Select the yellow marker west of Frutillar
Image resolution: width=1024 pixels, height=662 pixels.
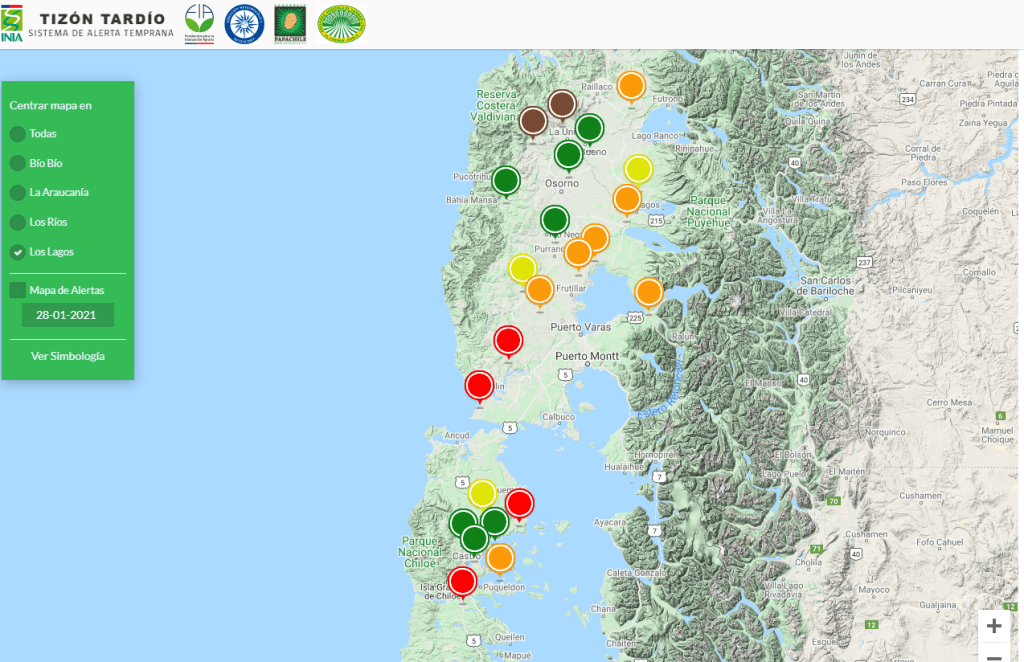coord(523,268)
